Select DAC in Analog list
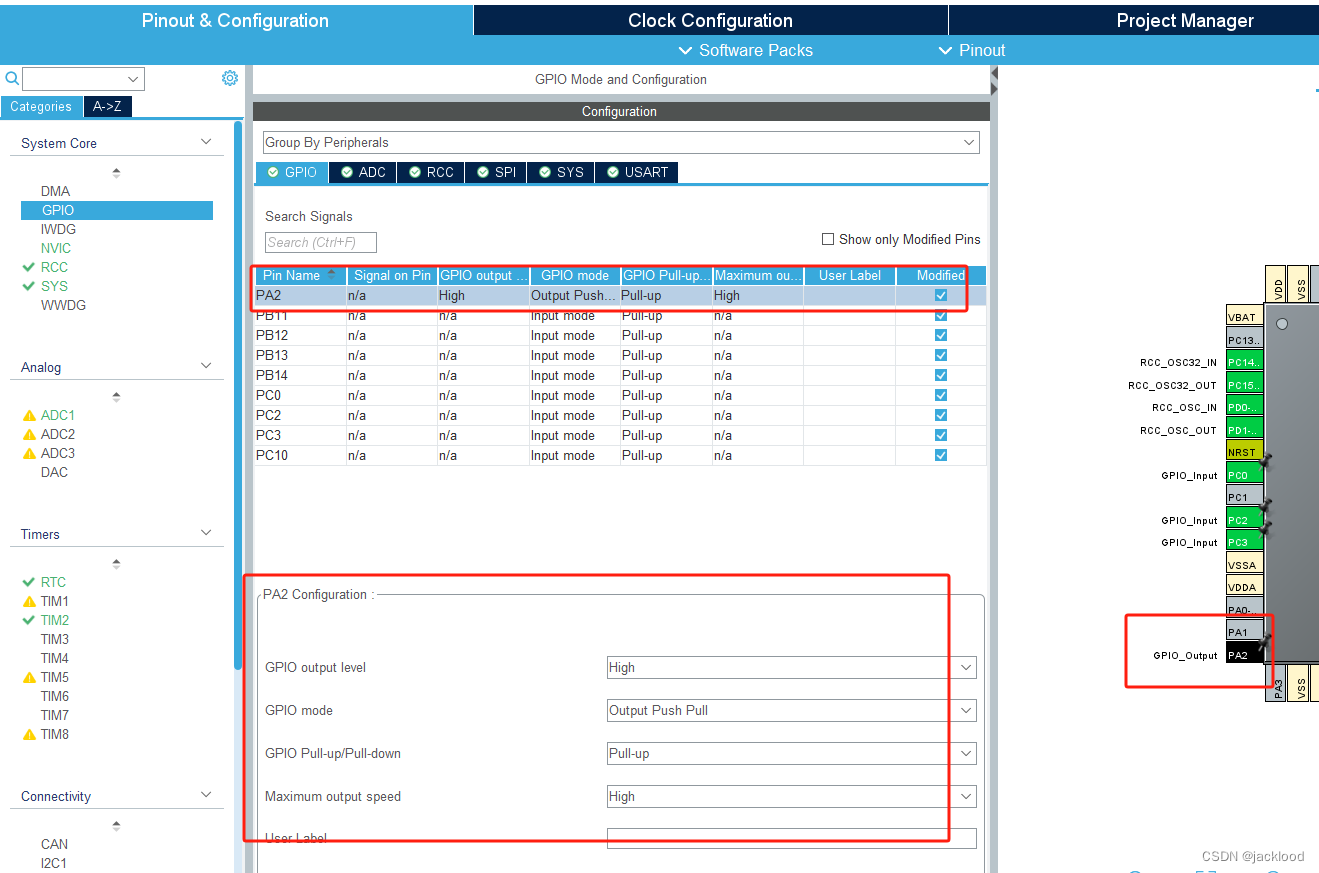 click(x=55, y=472)
